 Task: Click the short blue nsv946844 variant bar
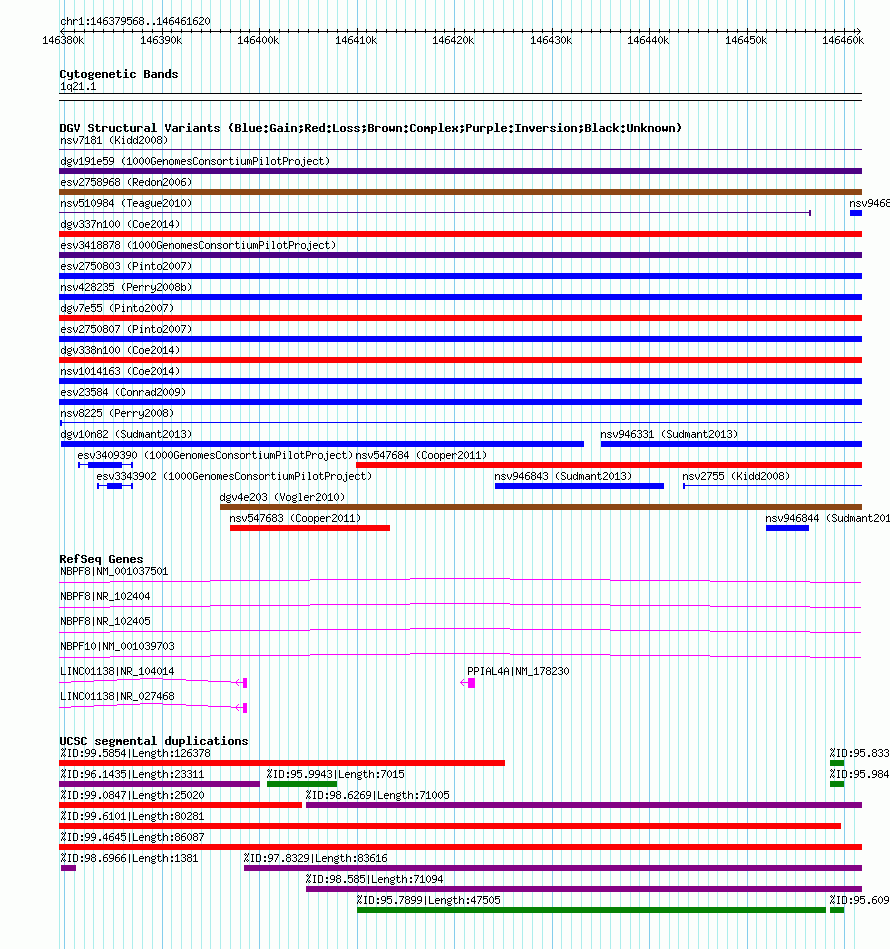coord(787,528)
